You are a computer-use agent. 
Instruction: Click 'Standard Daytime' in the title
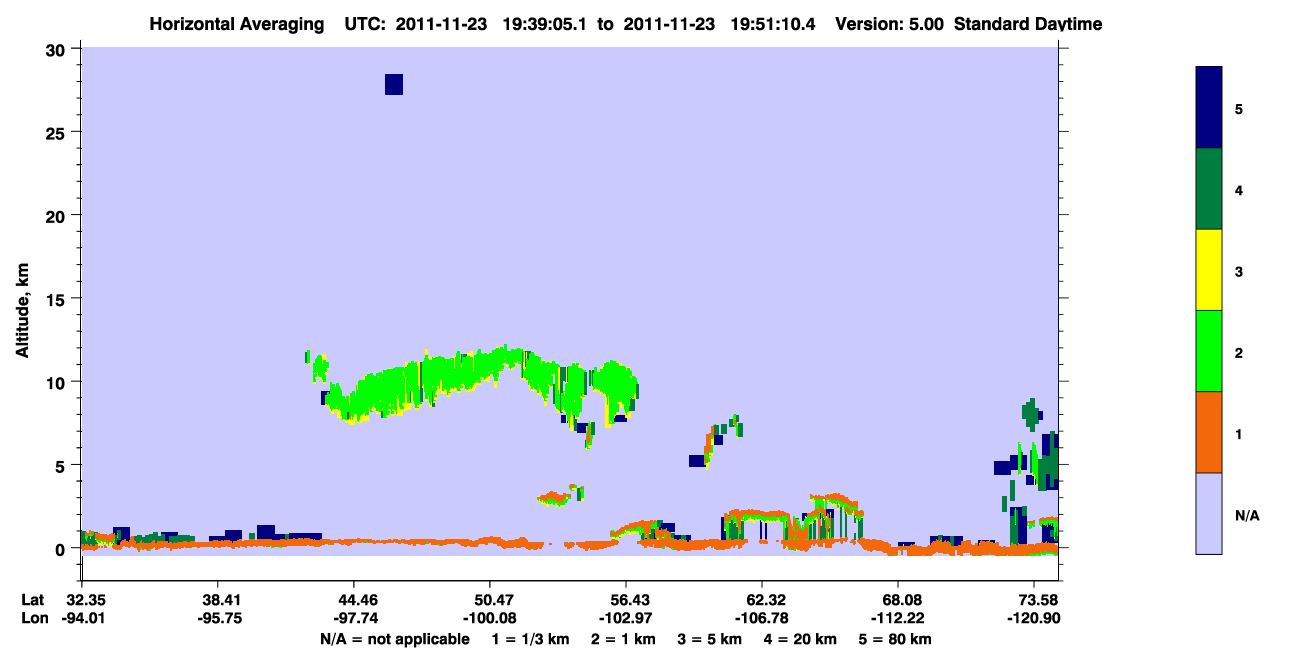click(x=1028, y=24)
